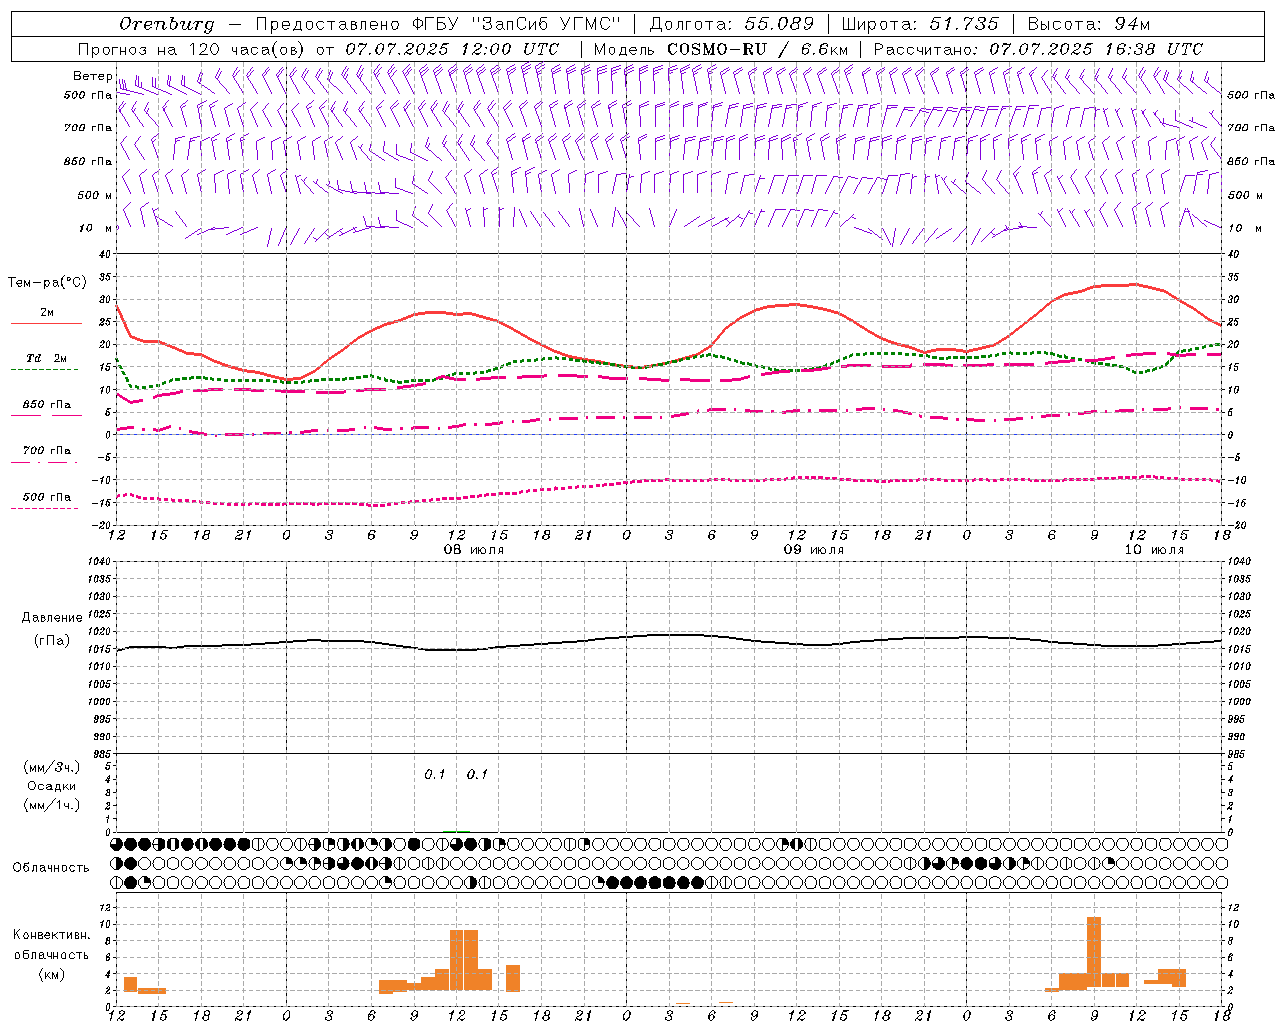This screenshot has height=1024, width=1280.
Task: Click the first '0.1' precipitation value
Action: [435, 774]
